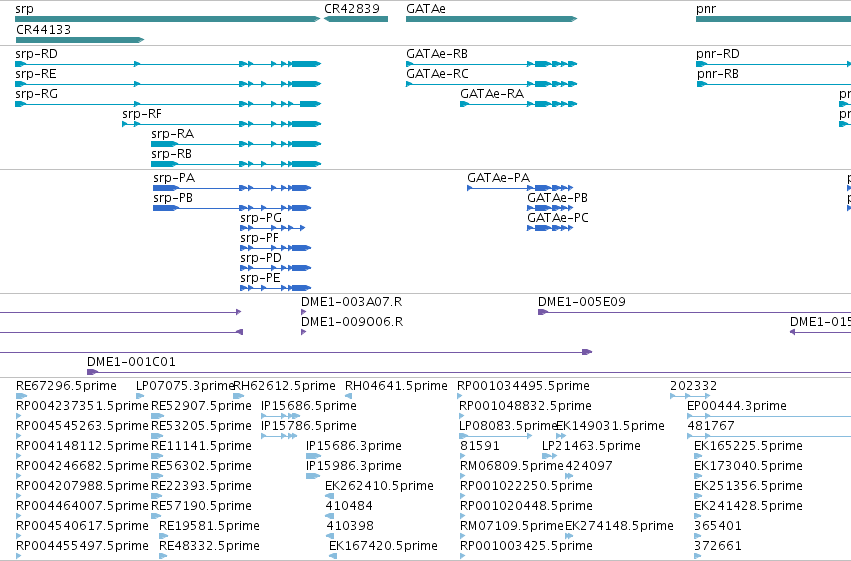
Task: Select the RM06809.5prime EST label
Action: pos(512,466)
